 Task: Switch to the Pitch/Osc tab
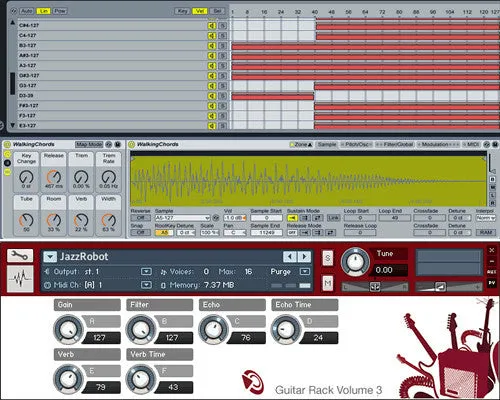[356, 144]
